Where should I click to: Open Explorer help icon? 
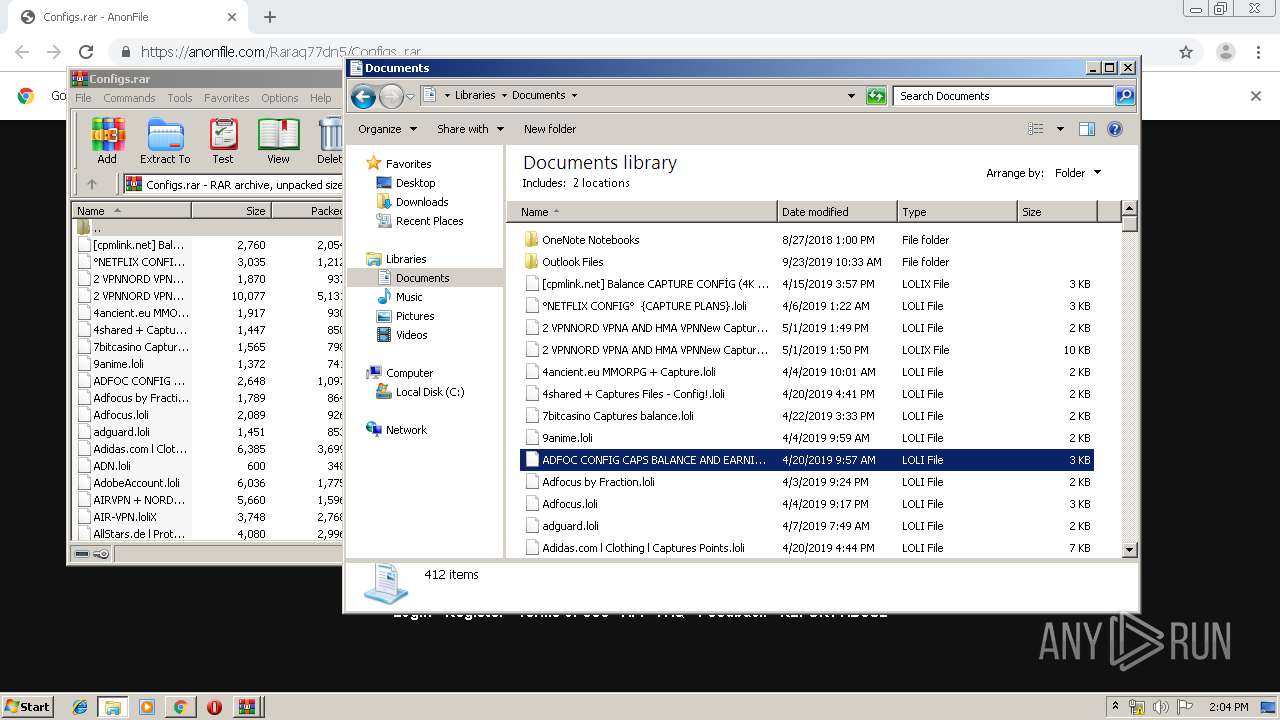1115,129
